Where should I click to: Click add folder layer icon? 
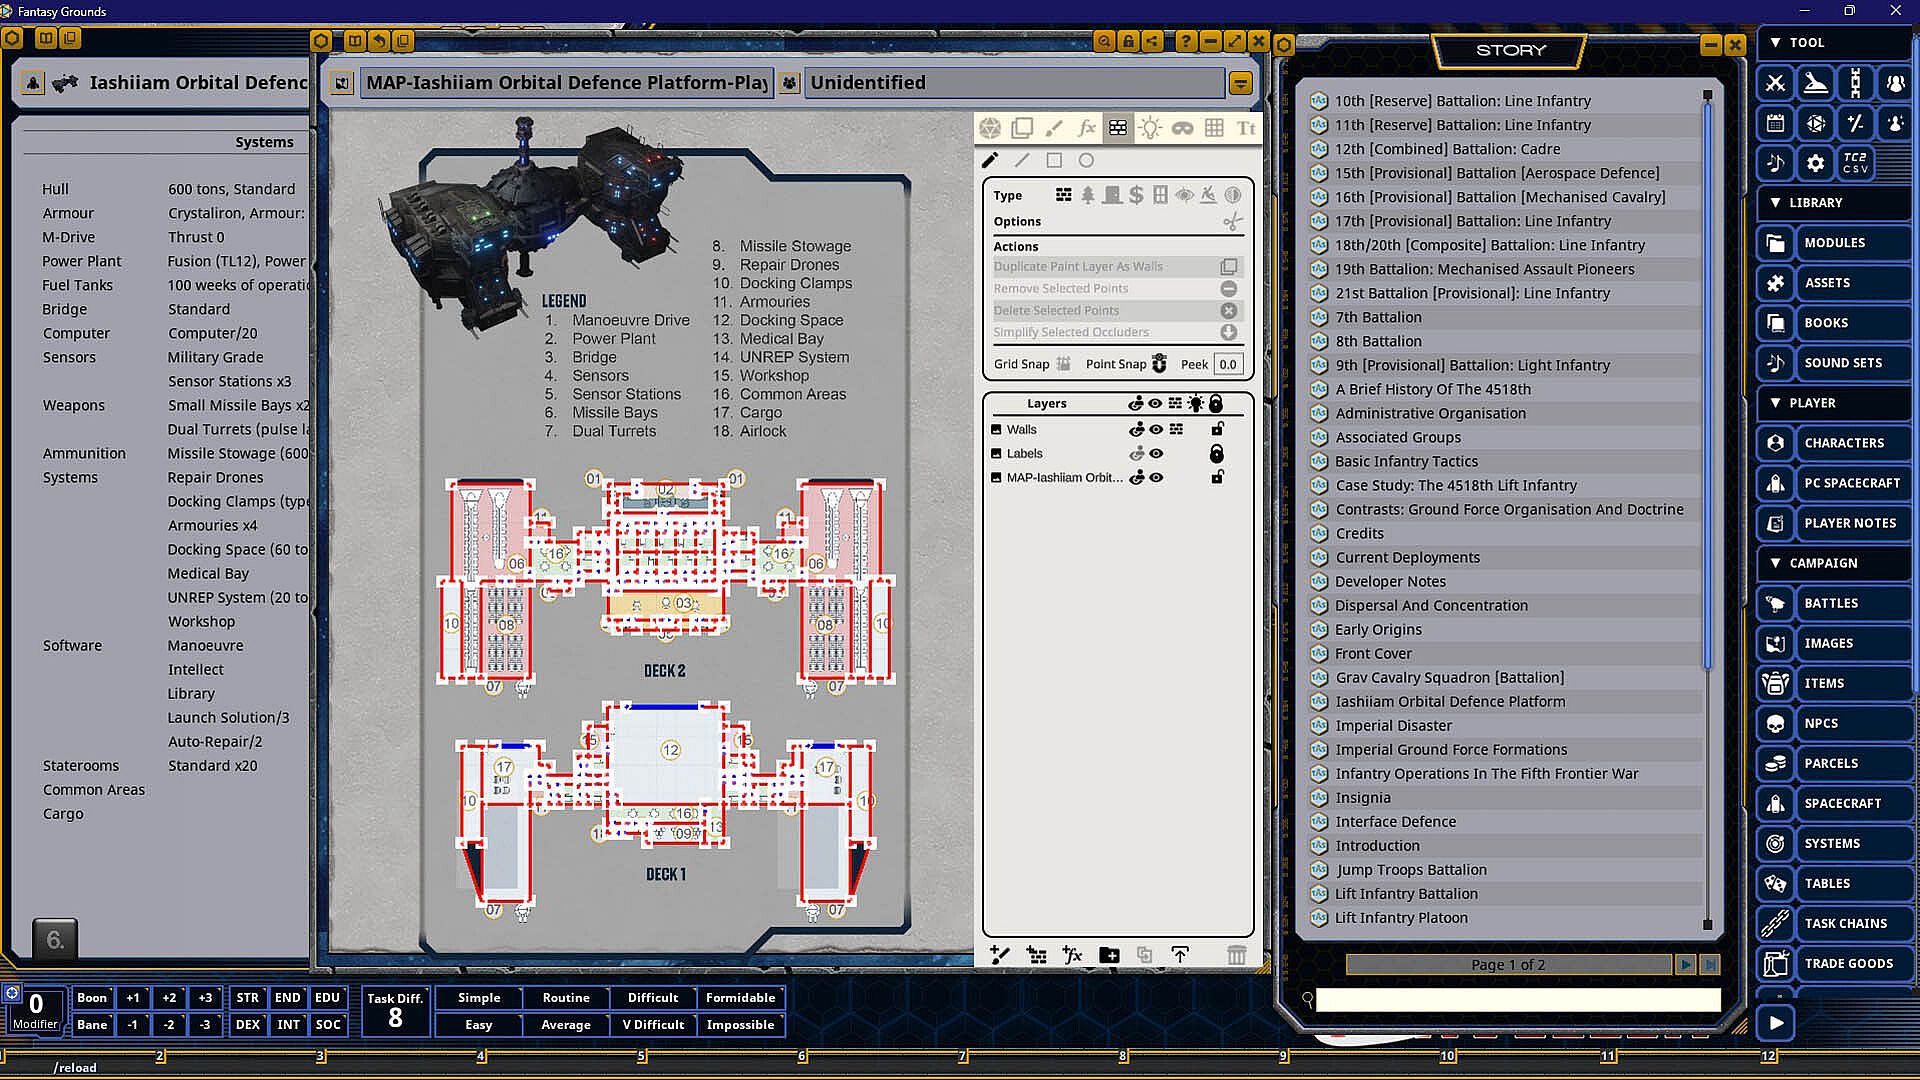(x=1109, y=955)
